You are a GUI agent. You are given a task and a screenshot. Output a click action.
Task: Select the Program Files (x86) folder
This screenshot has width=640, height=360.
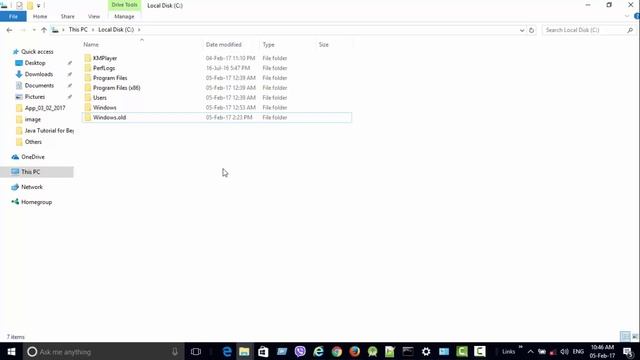click(x=117, y=88)
